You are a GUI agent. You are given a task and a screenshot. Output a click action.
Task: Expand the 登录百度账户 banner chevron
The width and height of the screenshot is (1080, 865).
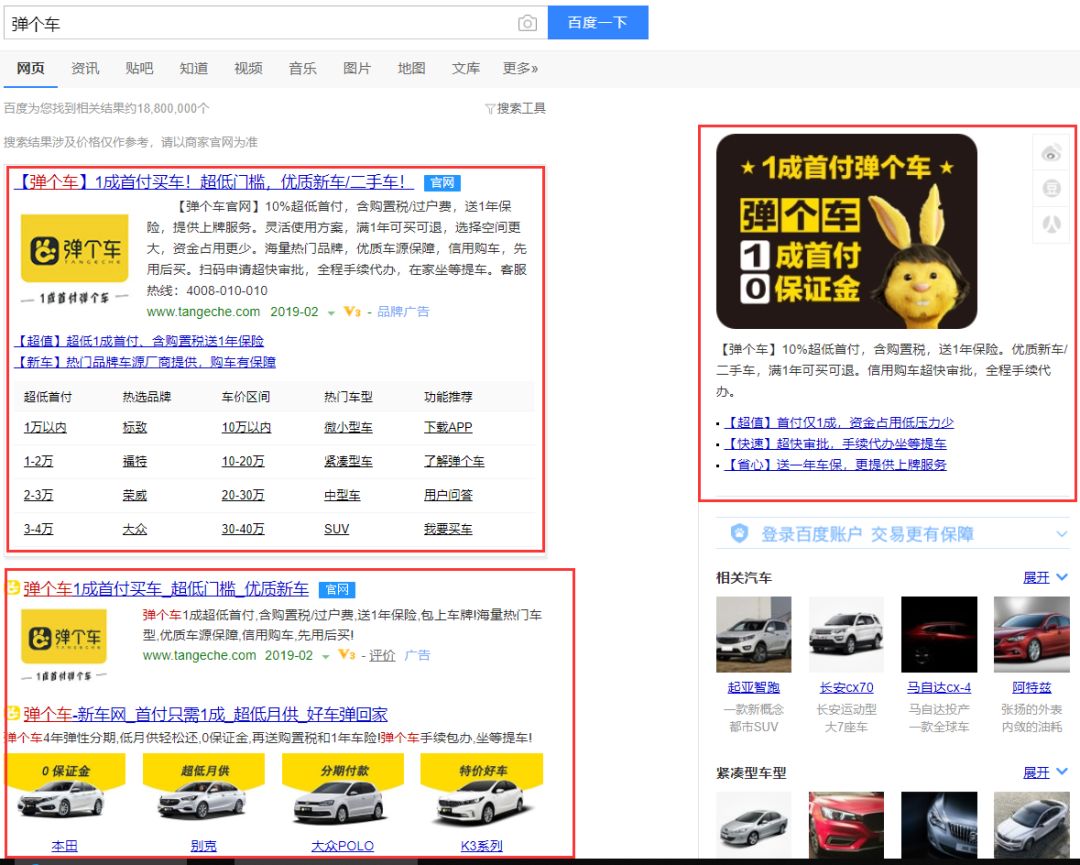pyautogui.click(x=1061, y=534)
